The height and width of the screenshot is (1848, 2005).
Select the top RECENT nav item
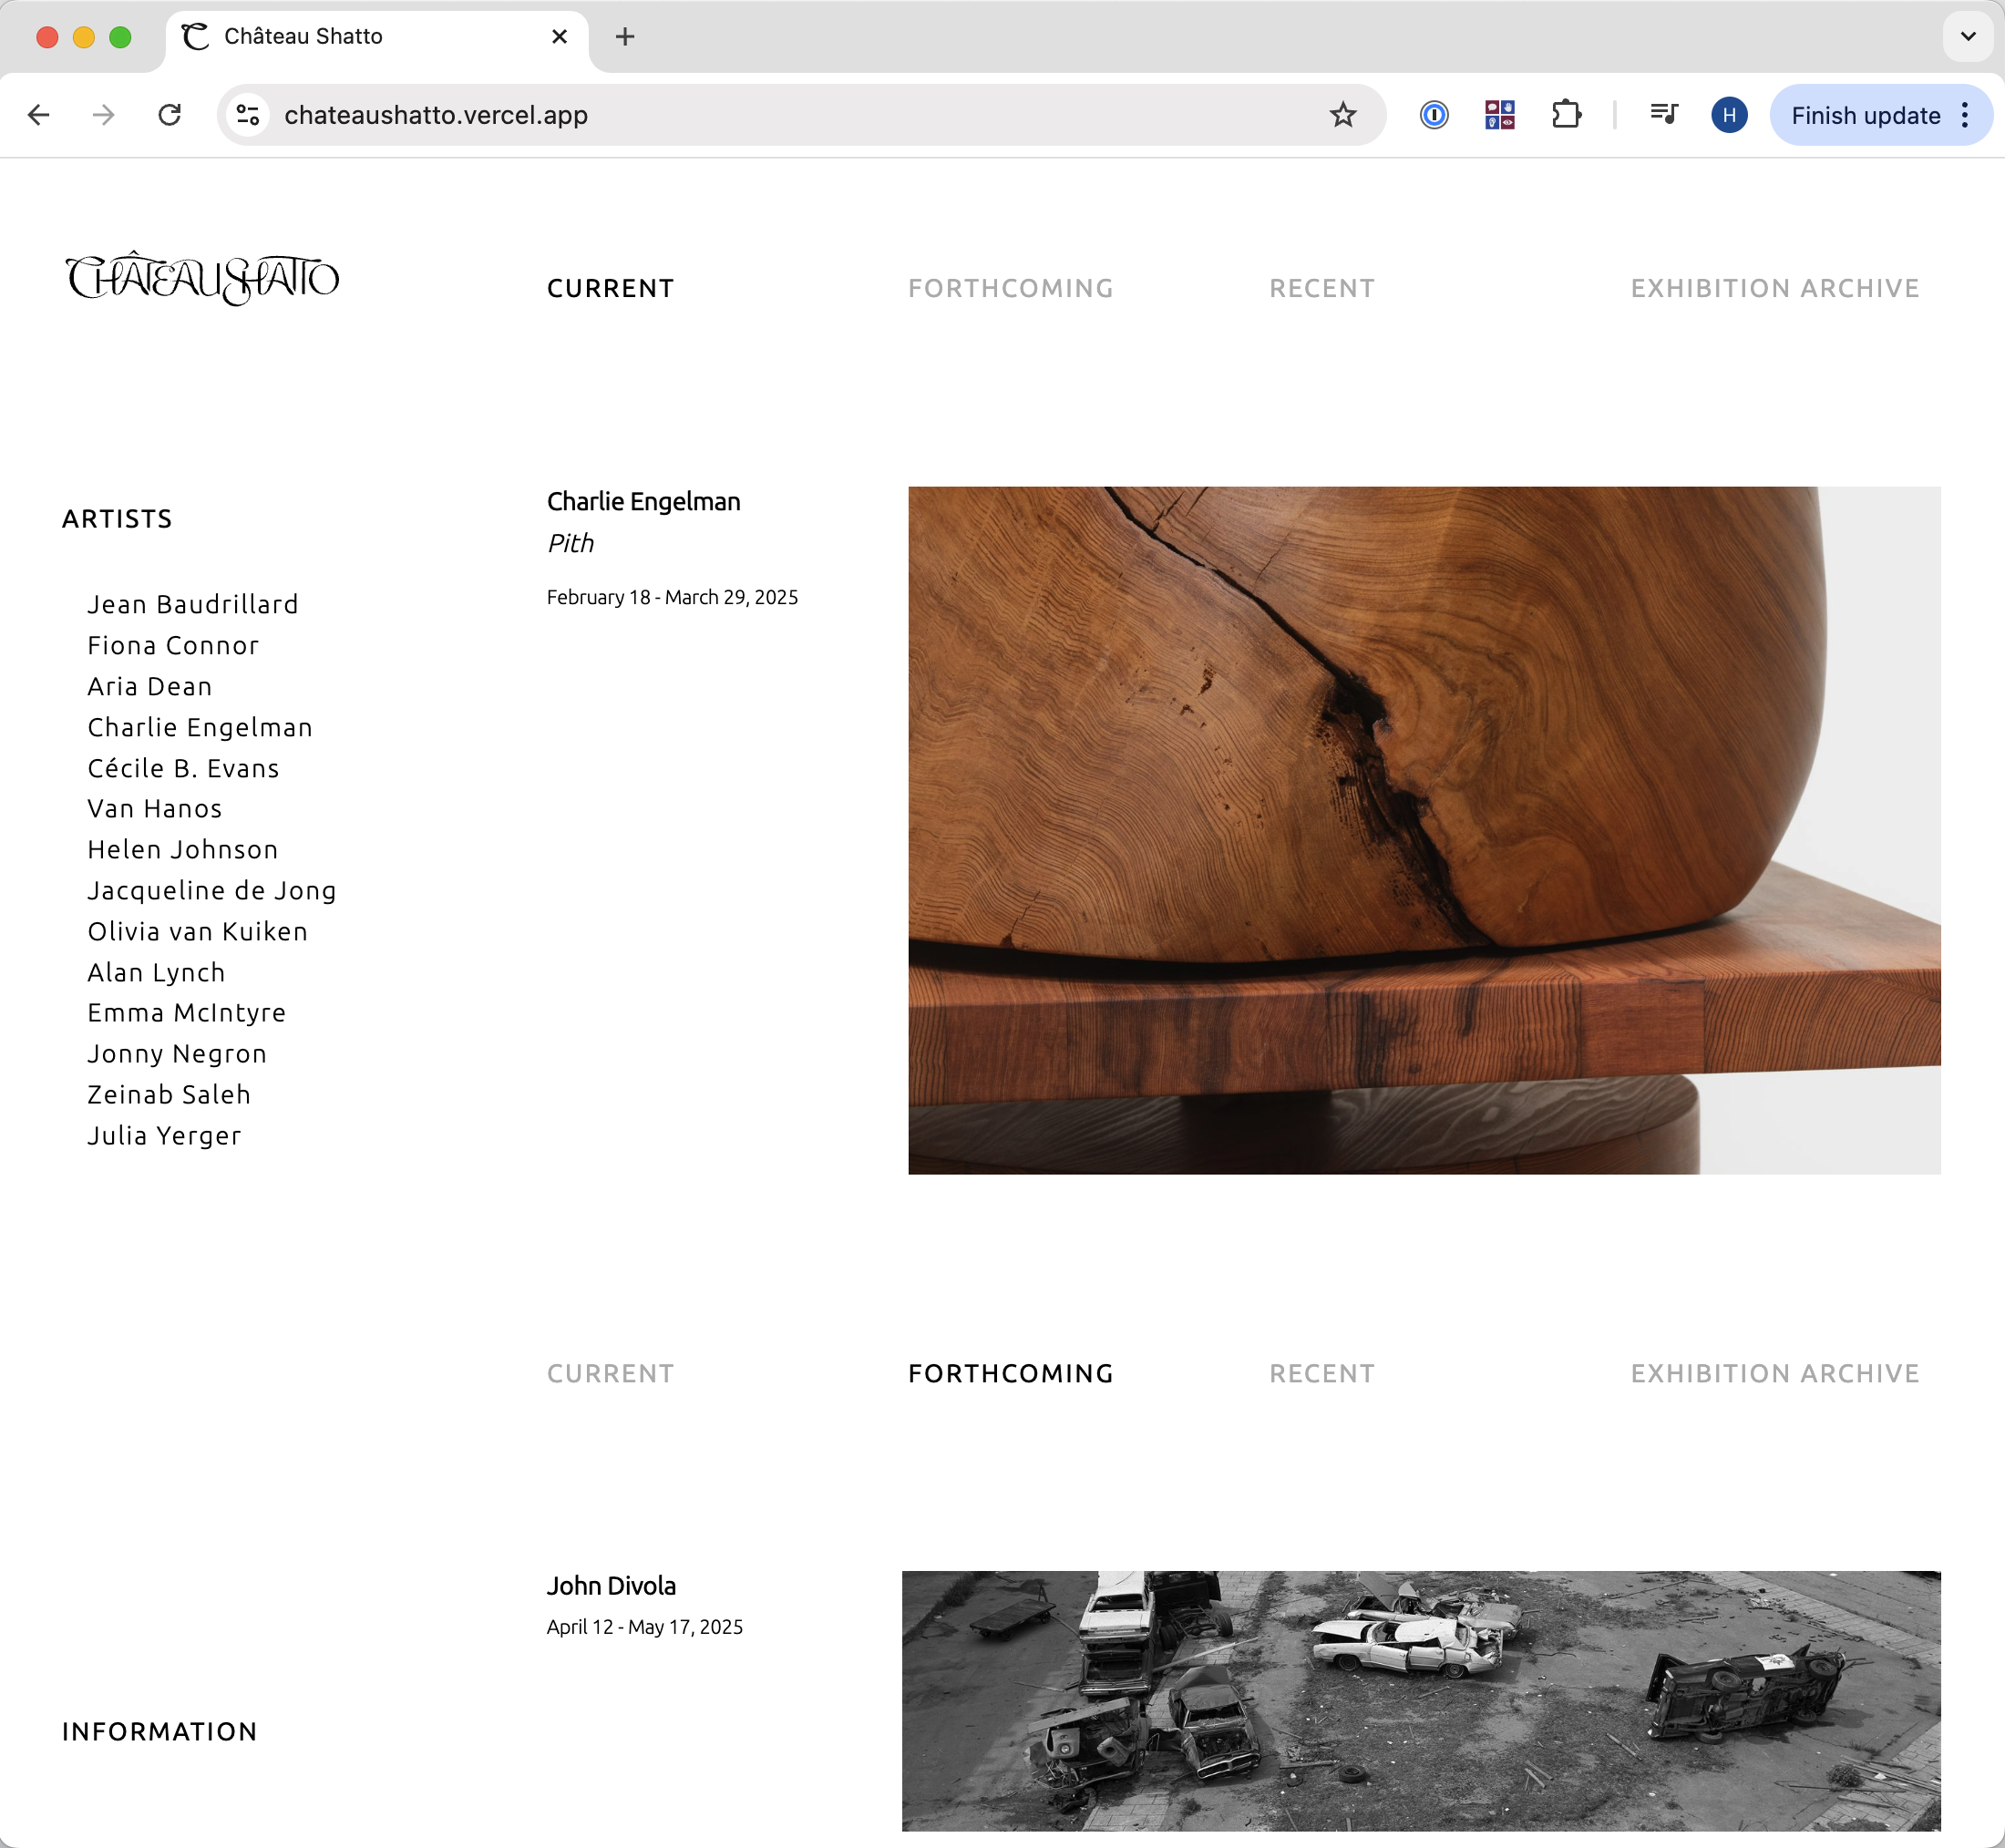[1322, 288]
